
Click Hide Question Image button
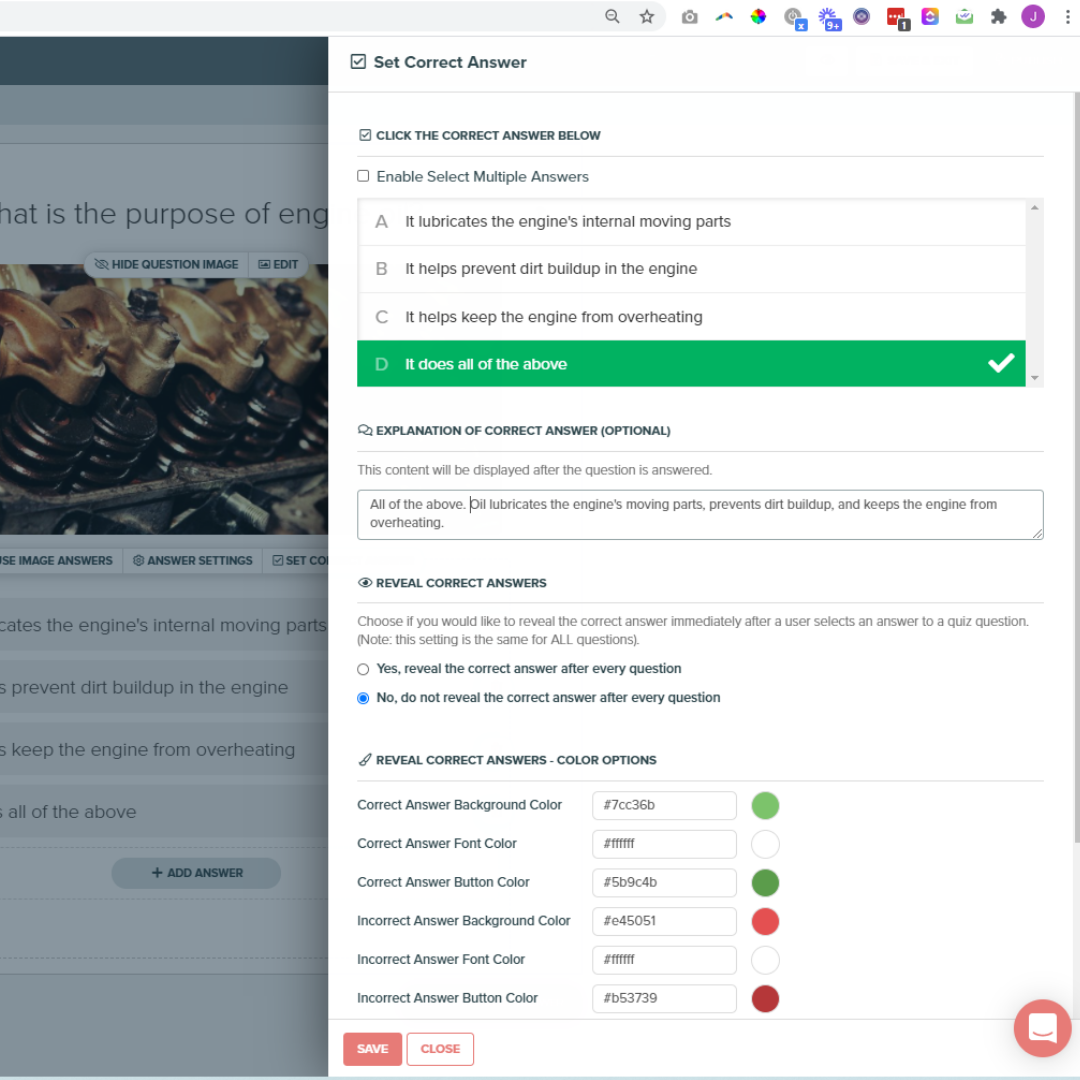[x=166, y=264]
